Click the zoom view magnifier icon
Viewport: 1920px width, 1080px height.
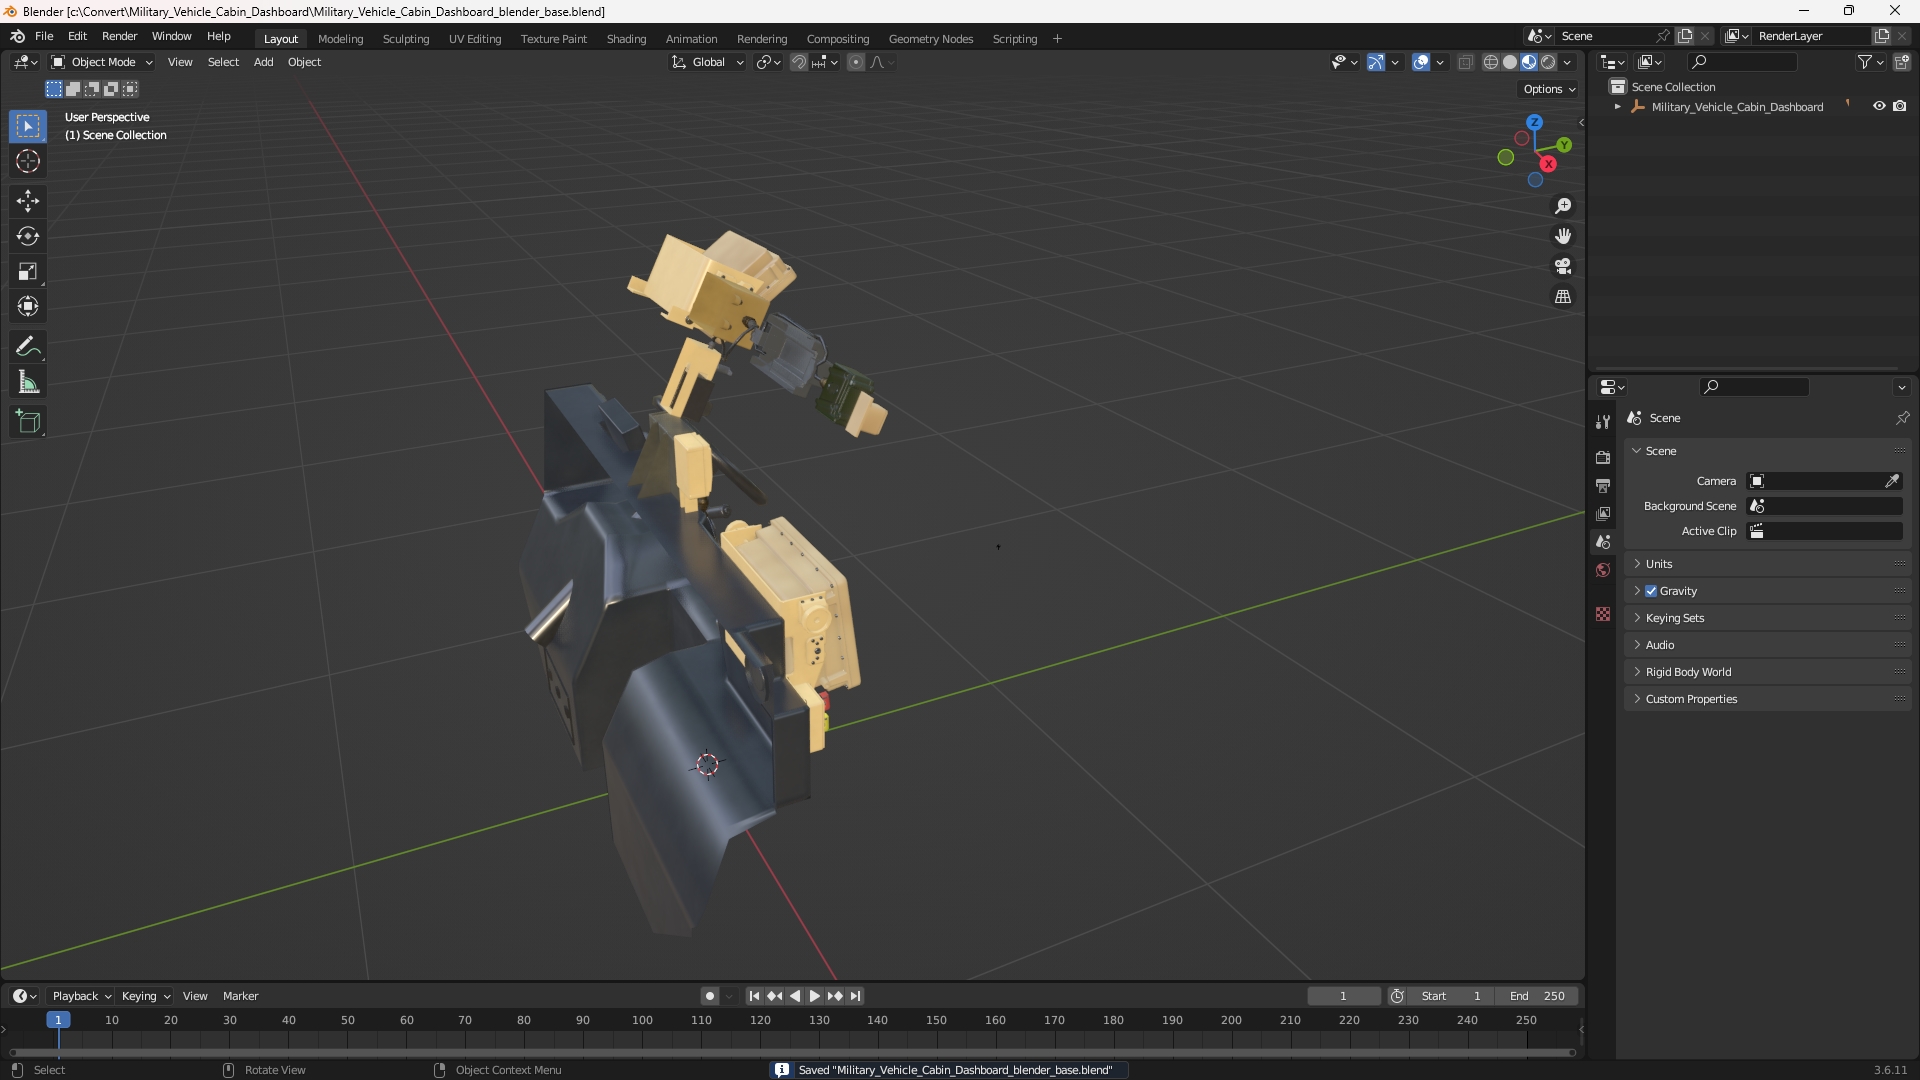(x=1563, y=206)
